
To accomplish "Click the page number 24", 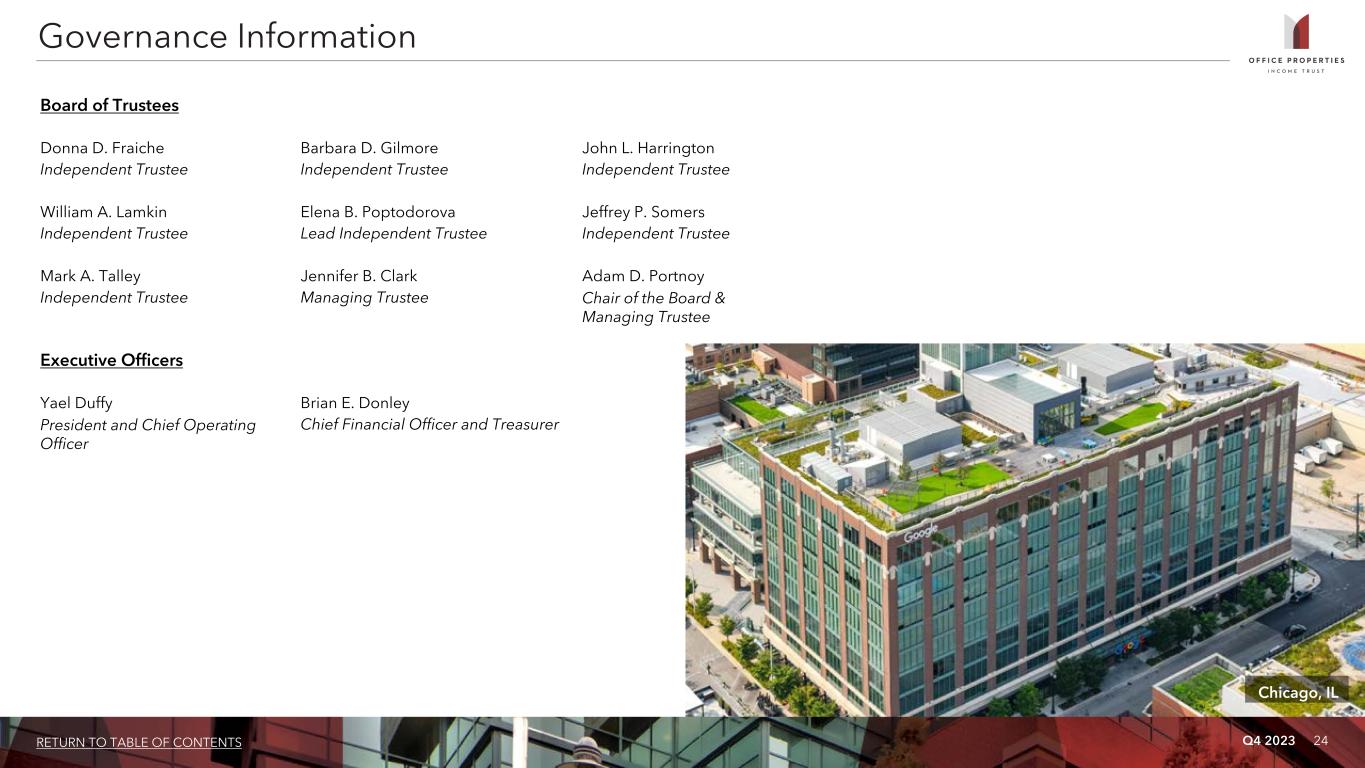I will (x=1320, y=740).
